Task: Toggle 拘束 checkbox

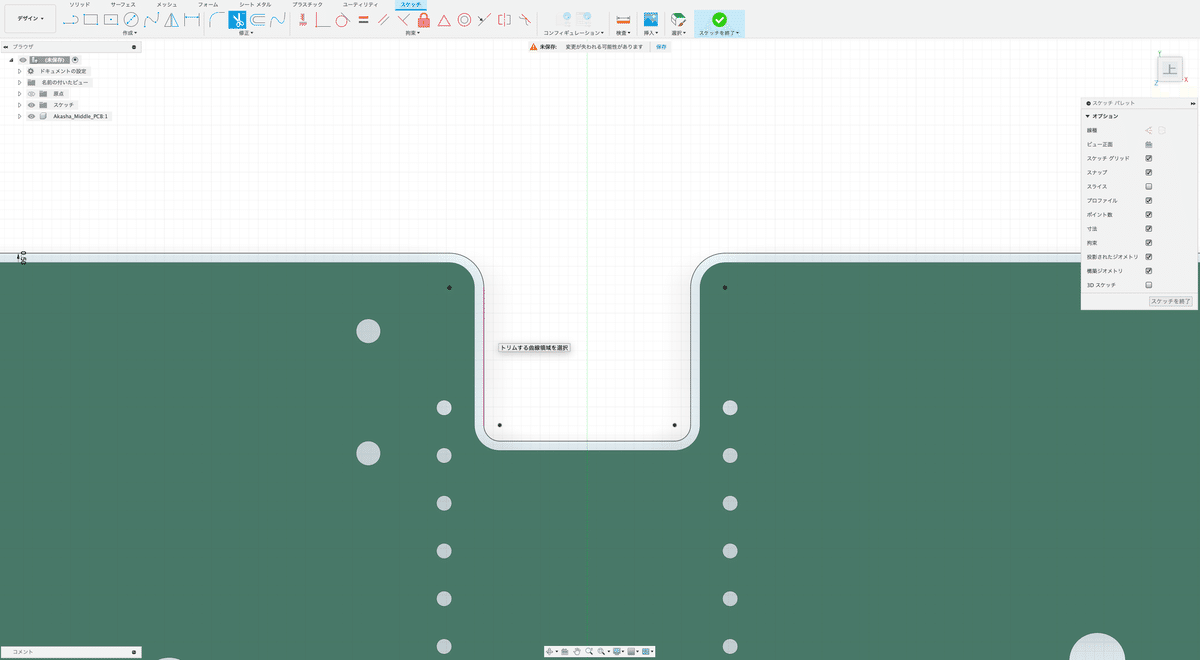Action: (x=1149, y=243)
